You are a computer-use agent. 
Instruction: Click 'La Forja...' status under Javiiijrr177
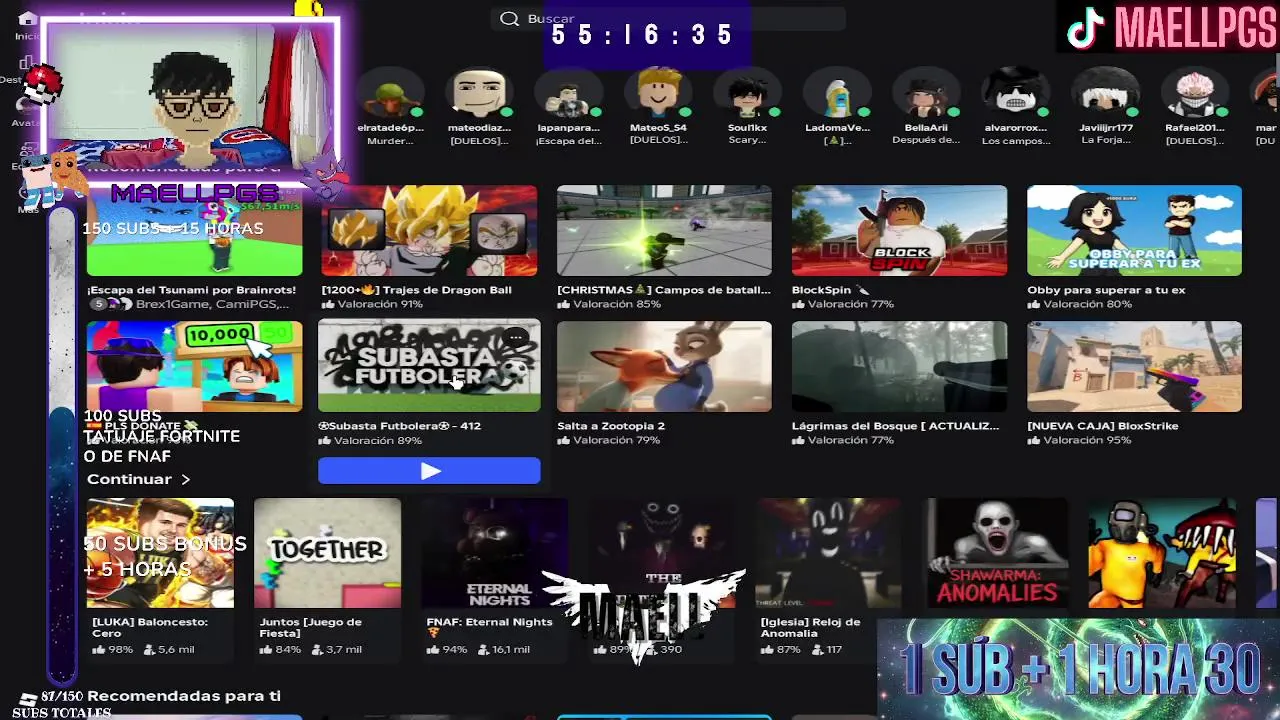[1106, 141]
